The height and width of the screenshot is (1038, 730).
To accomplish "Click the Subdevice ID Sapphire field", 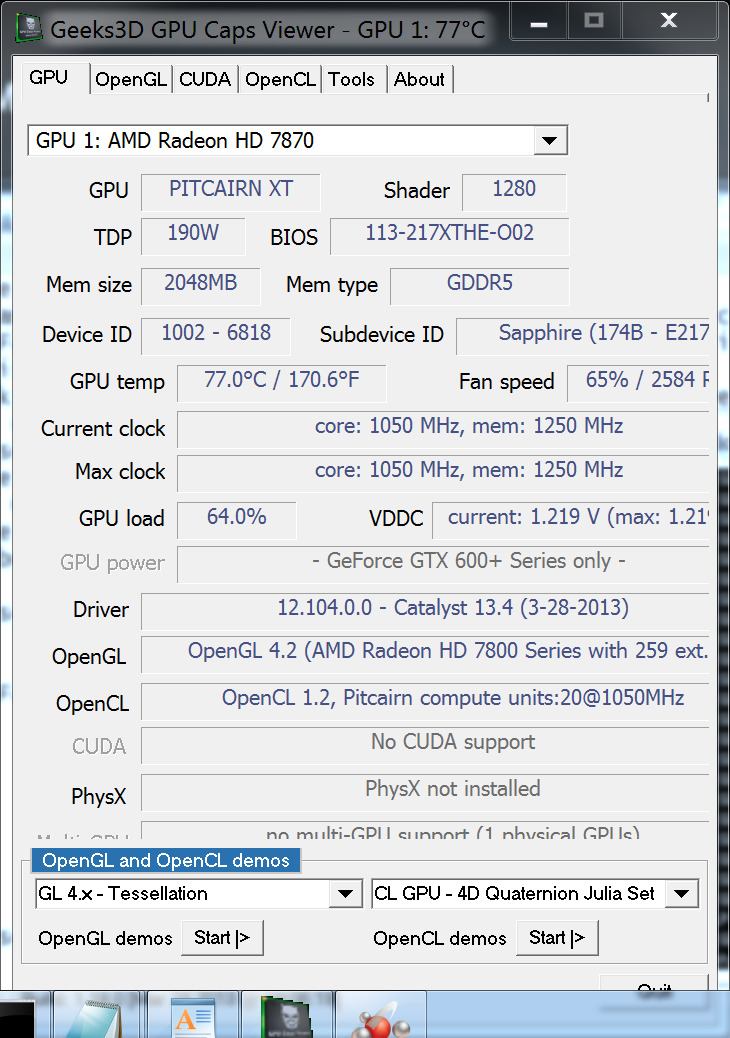I will (582, 336).
